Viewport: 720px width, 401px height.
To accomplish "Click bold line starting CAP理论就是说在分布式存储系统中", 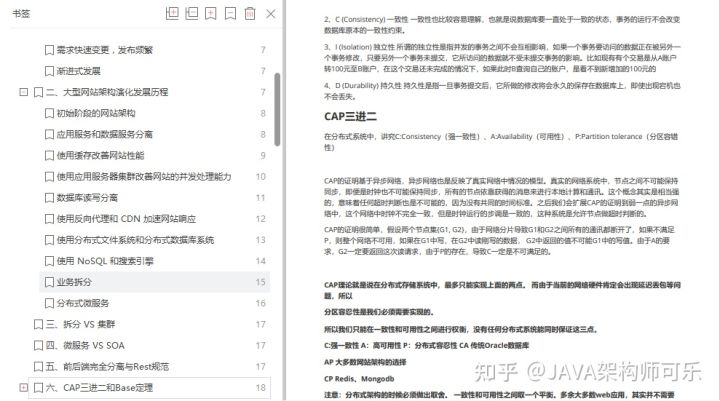I will (502, 290).
